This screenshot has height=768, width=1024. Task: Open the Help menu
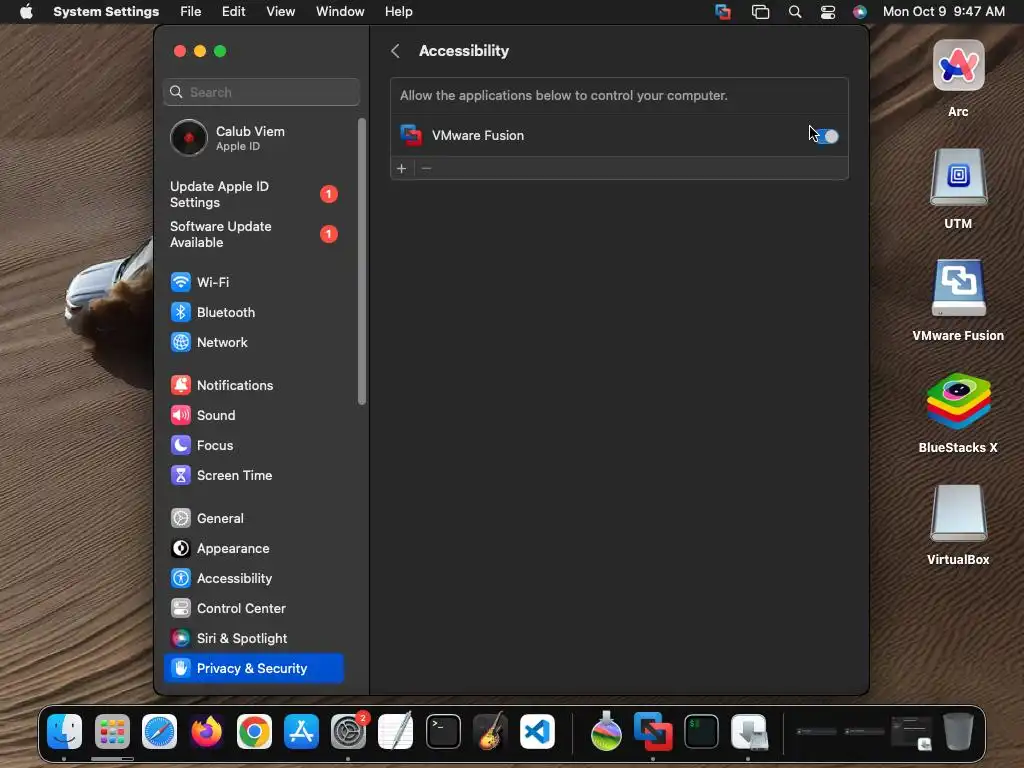398,12
